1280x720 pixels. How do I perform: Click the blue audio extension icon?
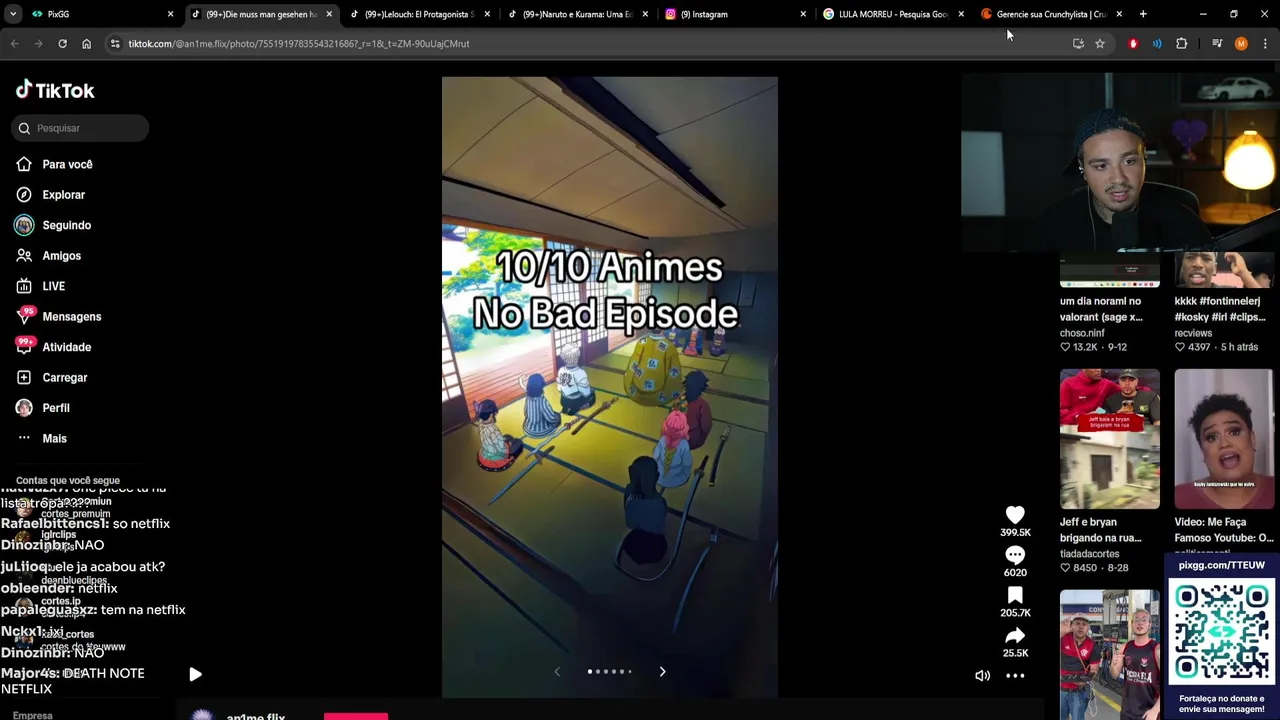tap(1157, 44)
